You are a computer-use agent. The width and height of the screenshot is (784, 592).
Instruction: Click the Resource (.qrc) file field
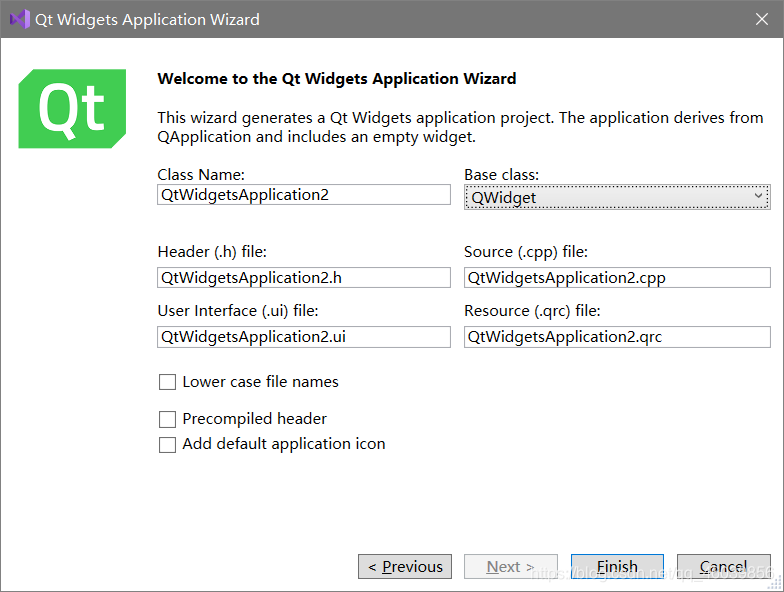[617, 337]
